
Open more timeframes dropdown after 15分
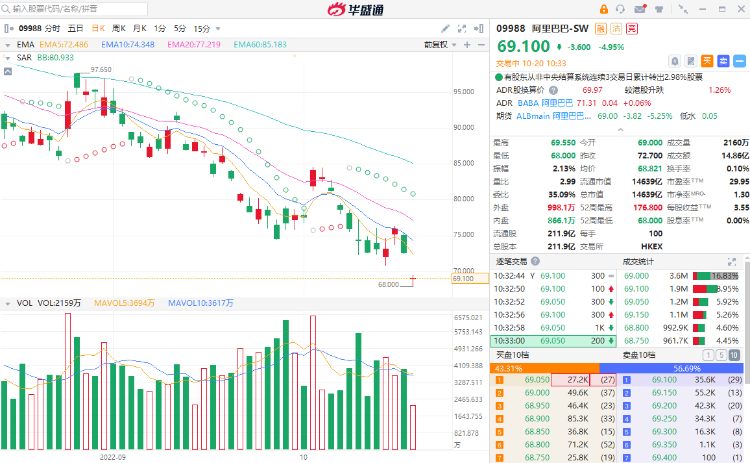(x=218, y=29)
